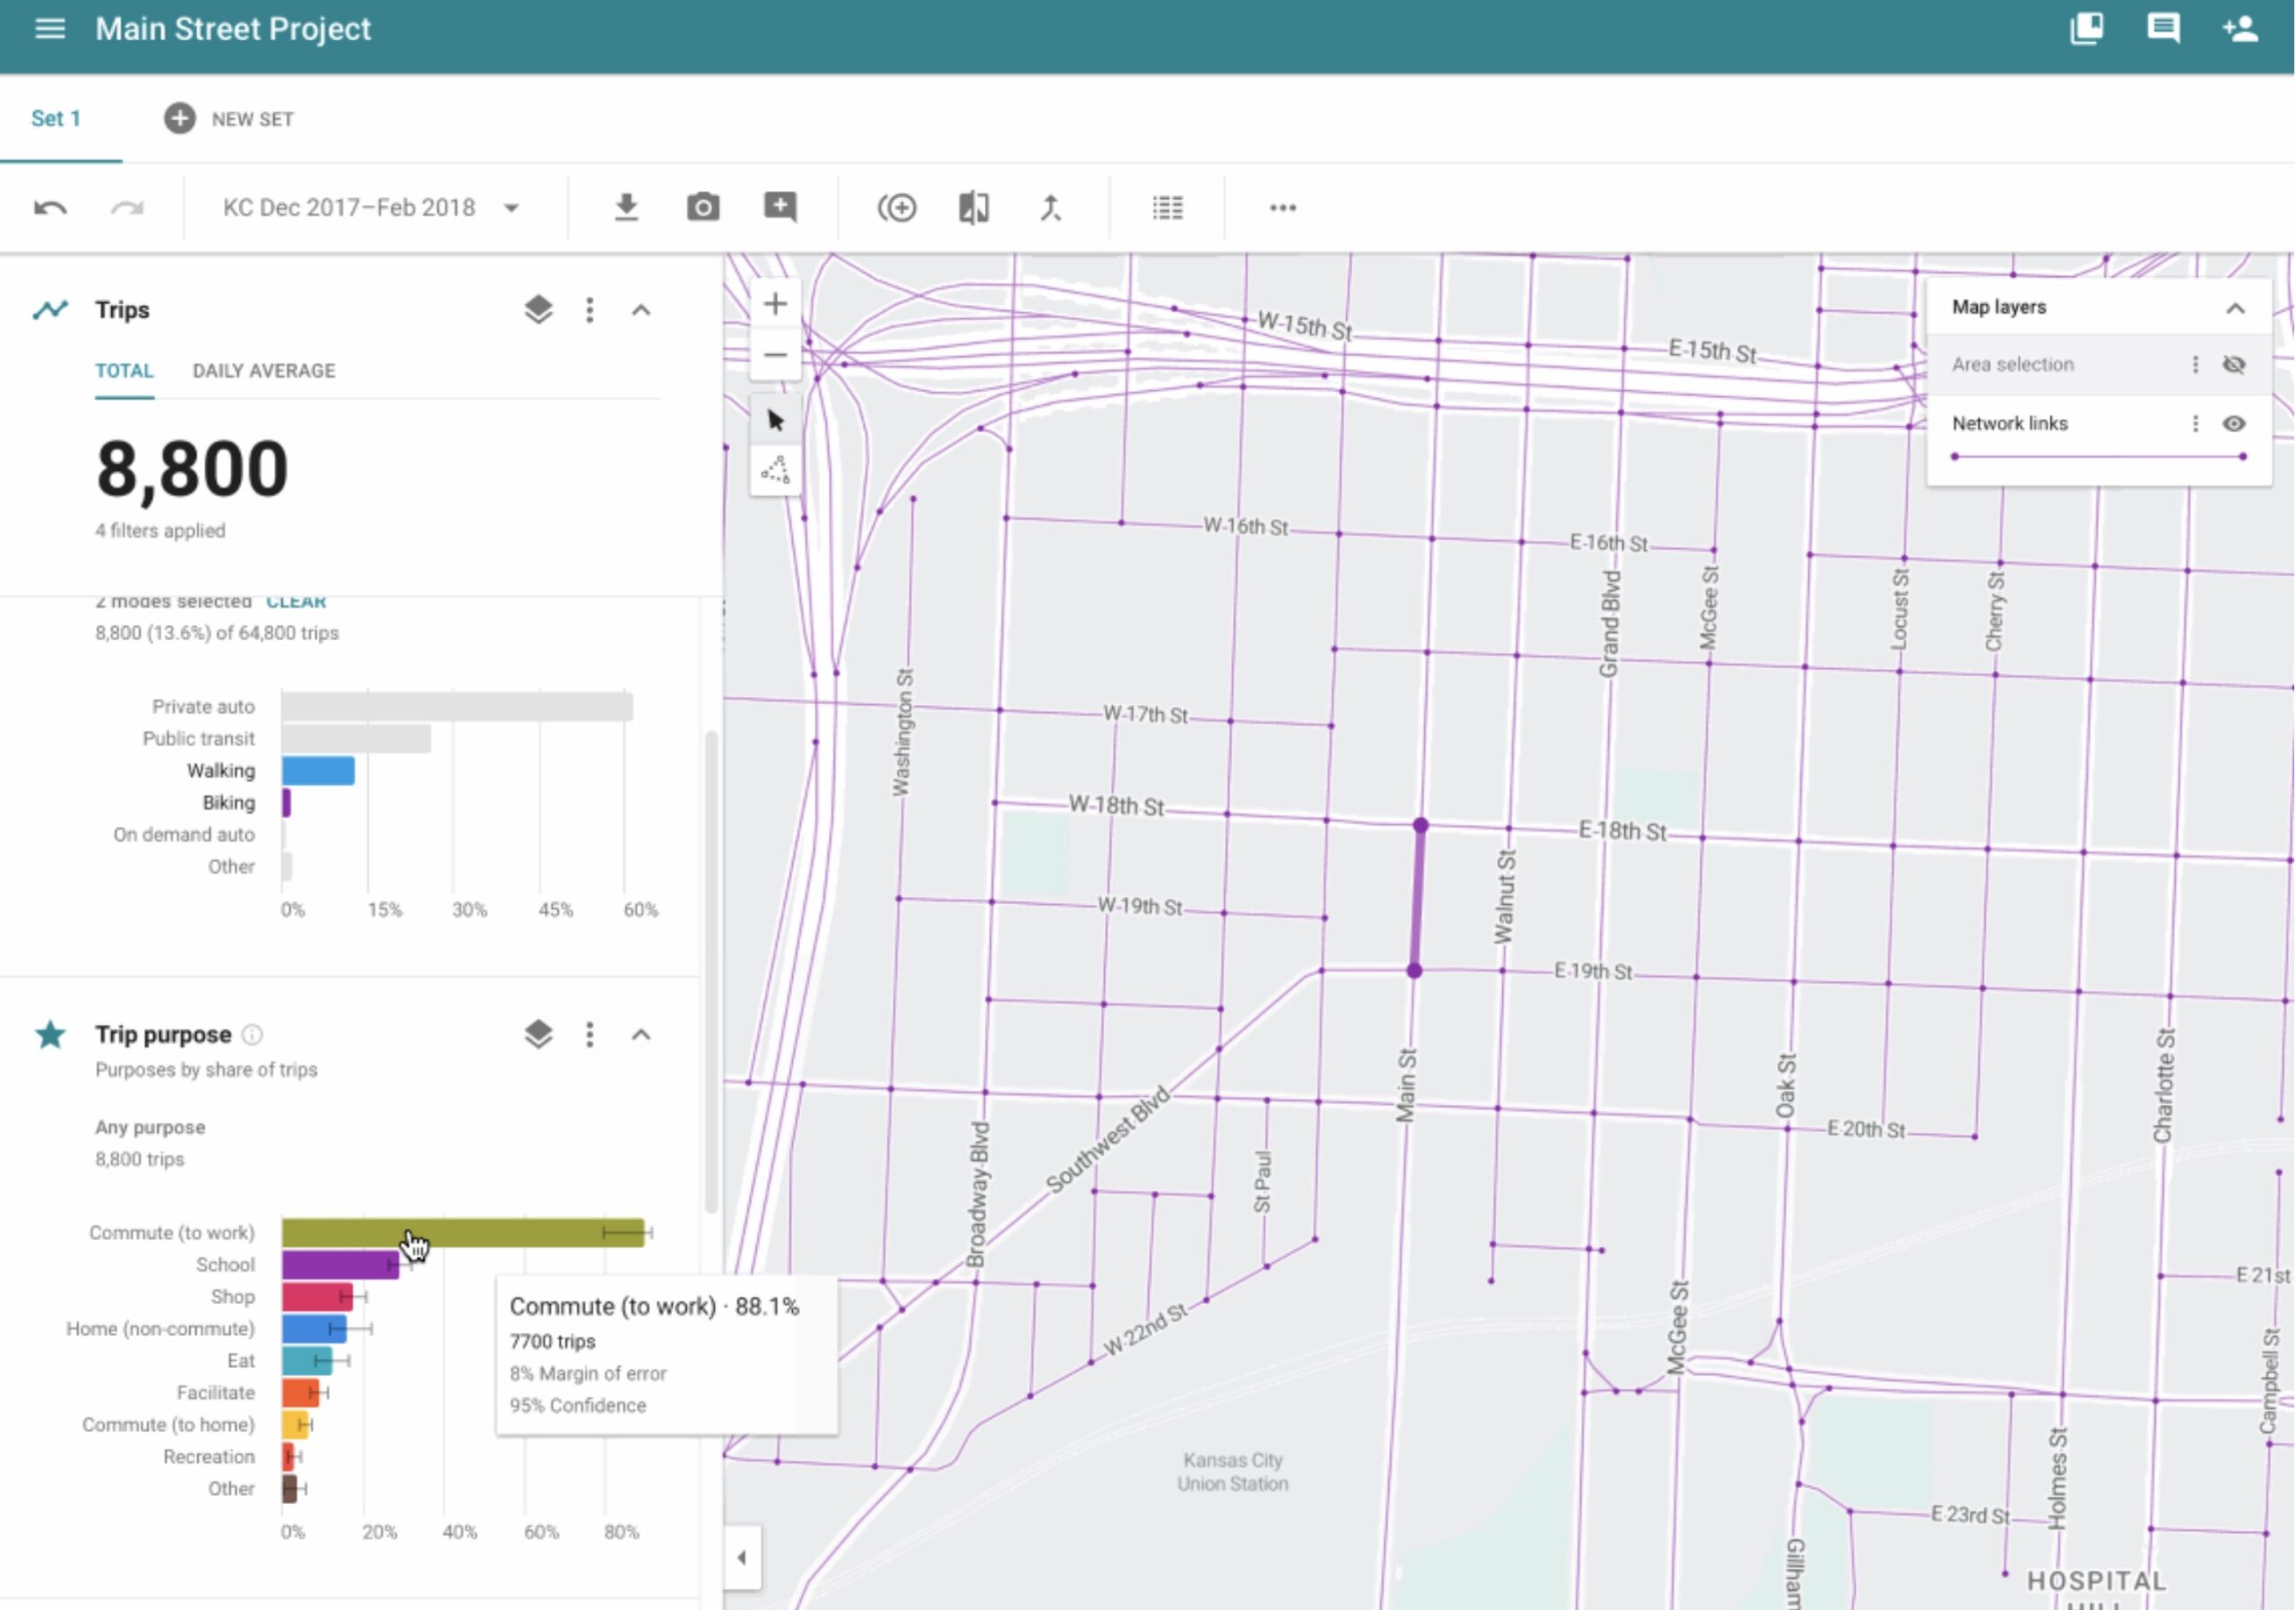The image size is (2296, 1610).
Task: Click CLEAR to reset selected modes
Action: point(296,603)
